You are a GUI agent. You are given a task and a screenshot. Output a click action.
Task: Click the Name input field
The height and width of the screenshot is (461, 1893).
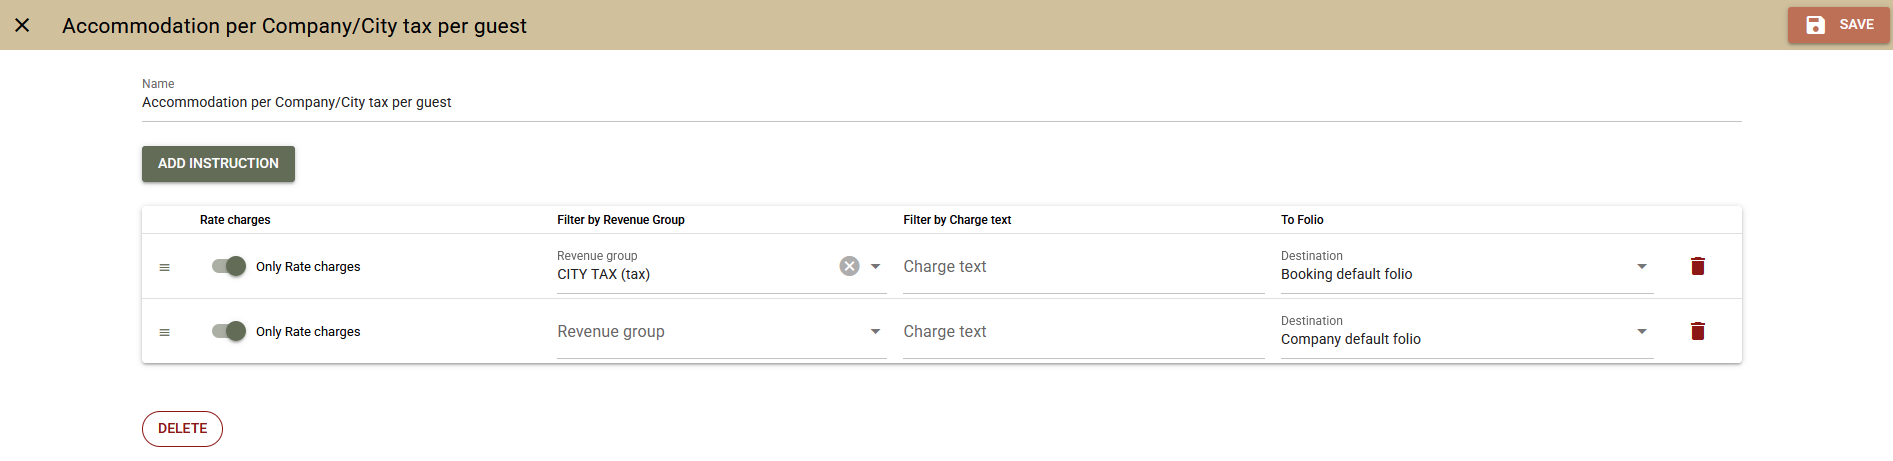coord(940,103)
